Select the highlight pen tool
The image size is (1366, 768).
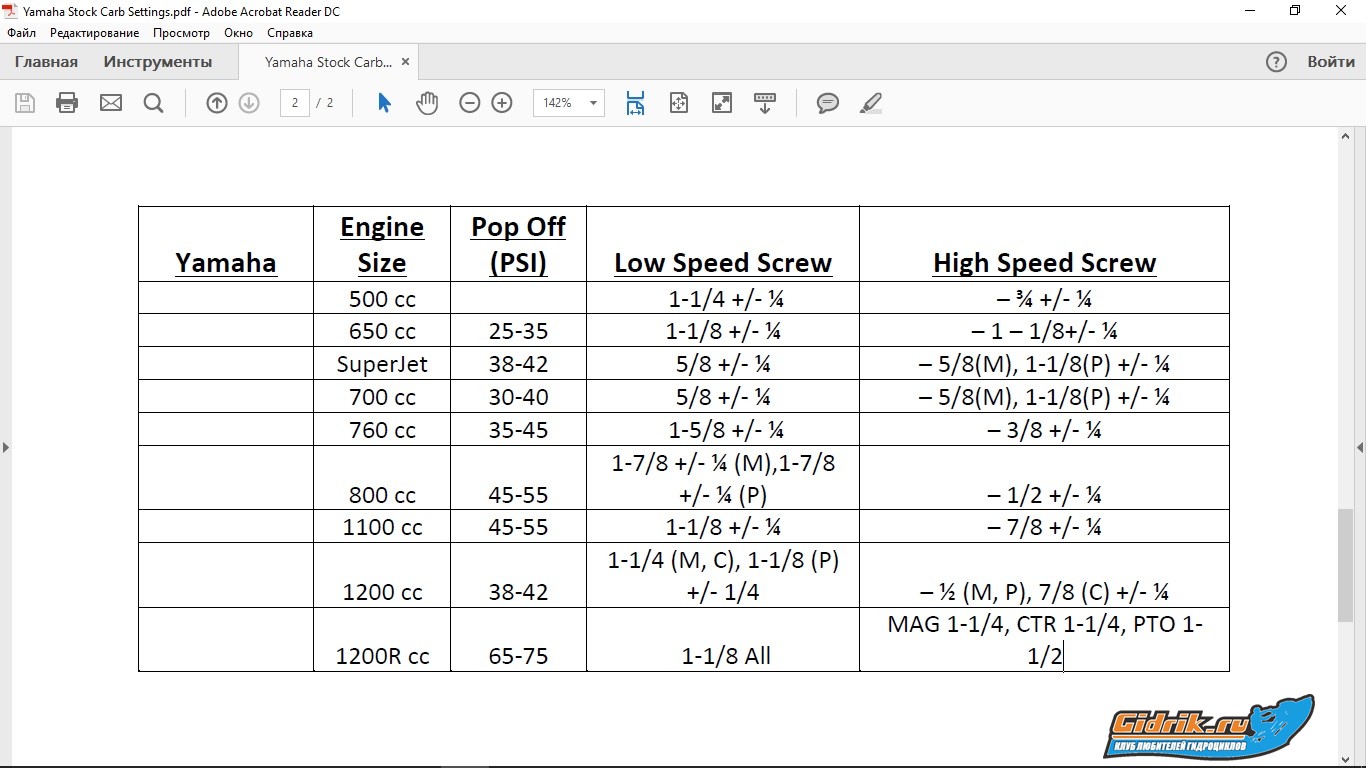point(870,103)
